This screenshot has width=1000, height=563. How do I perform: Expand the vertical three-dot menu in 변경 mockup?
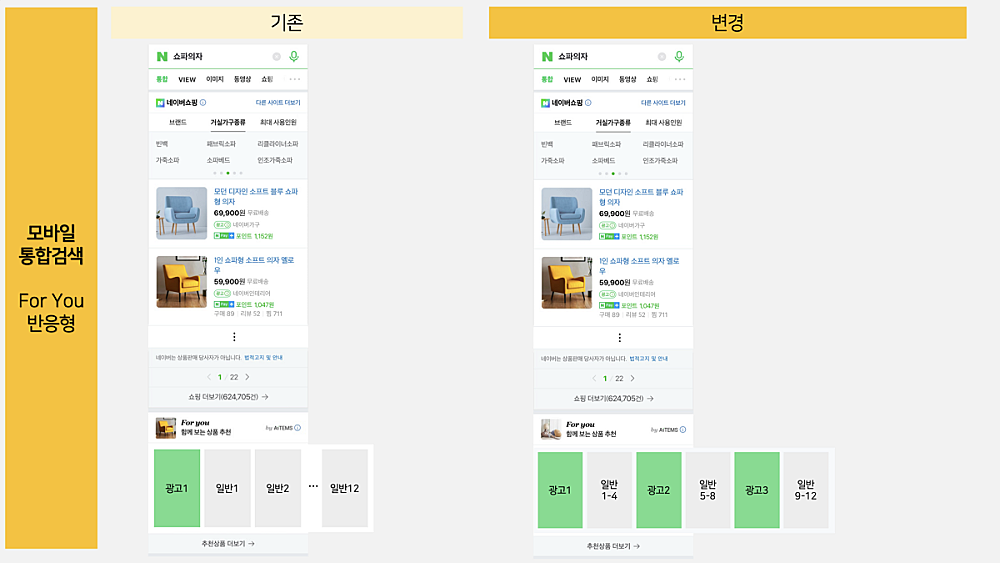[x=619, y=338]
